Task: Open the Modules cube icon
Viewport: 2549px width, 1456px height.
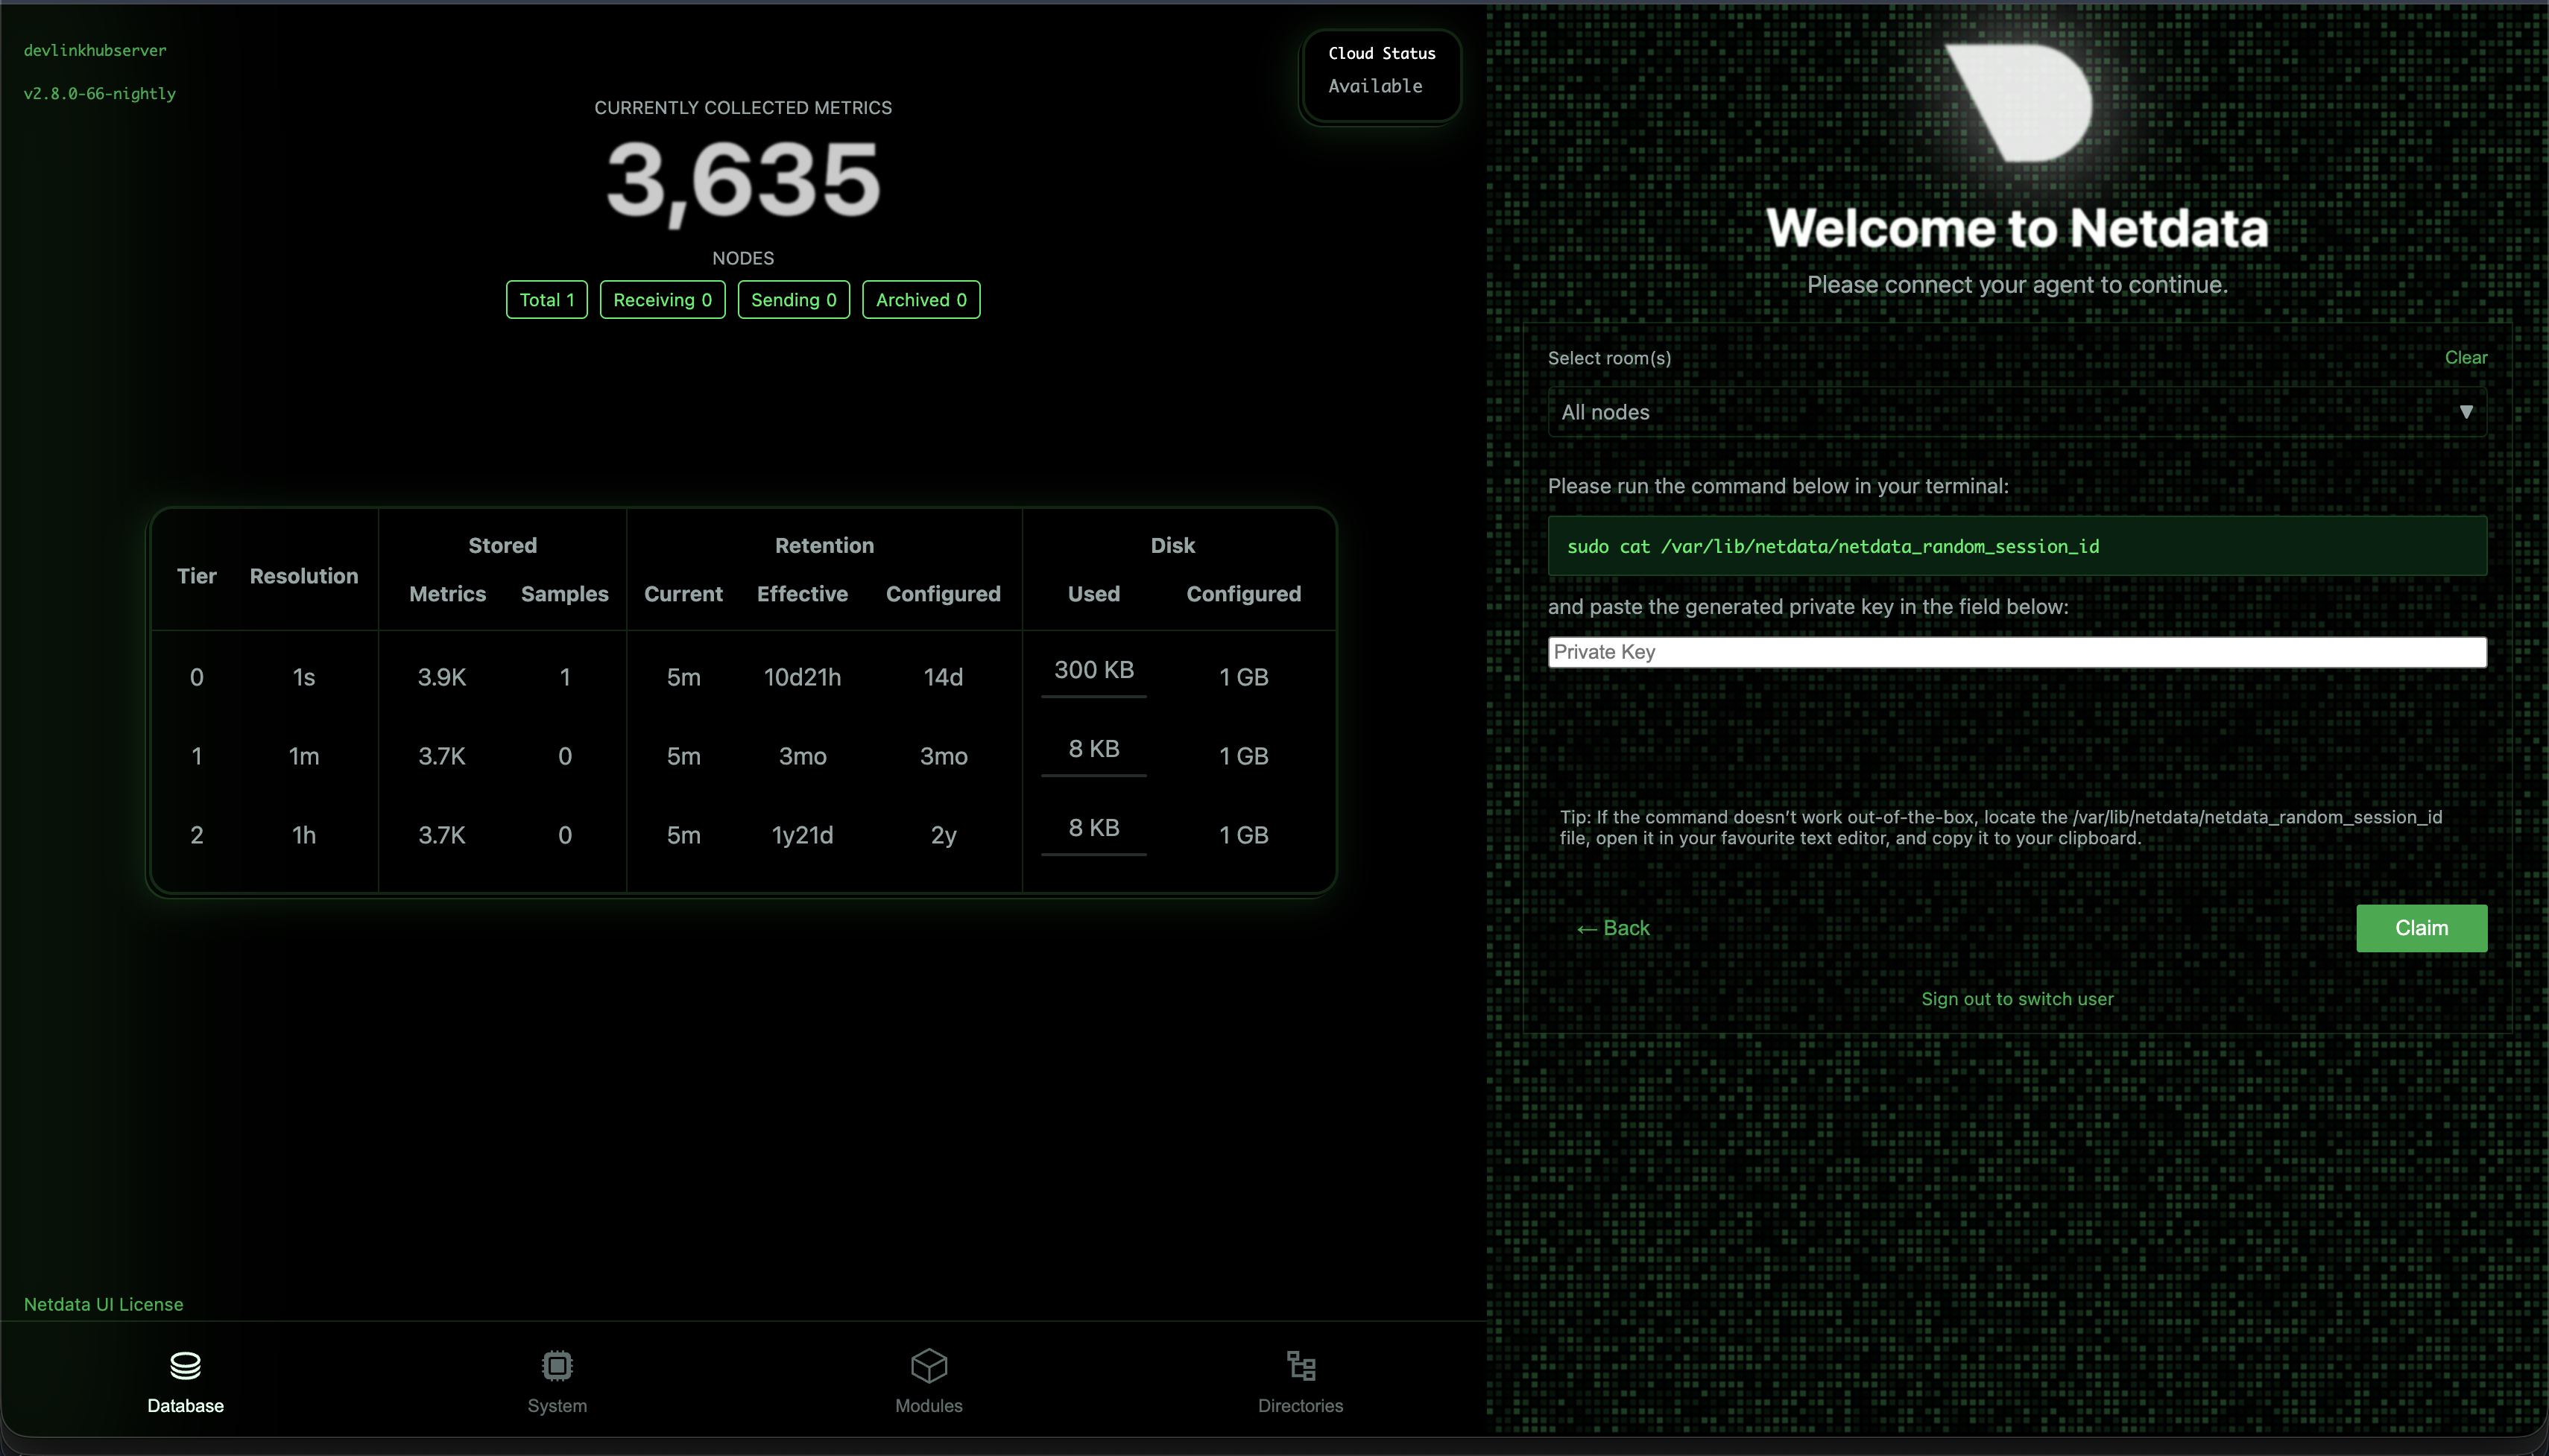Action: [928, 1365]
